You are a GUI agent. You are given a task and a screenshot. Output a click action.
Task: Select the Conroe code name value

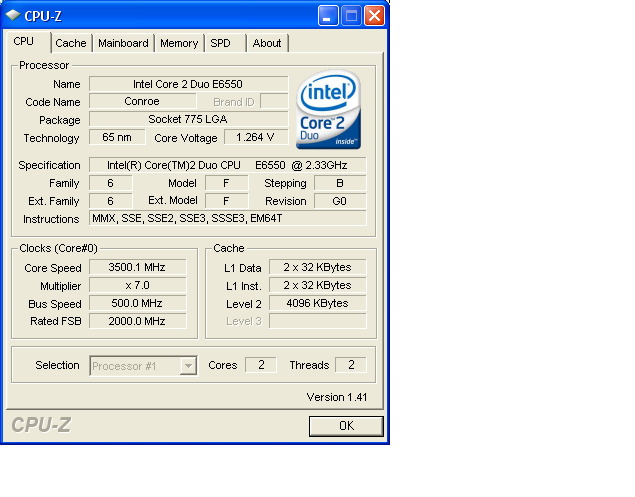142,101
